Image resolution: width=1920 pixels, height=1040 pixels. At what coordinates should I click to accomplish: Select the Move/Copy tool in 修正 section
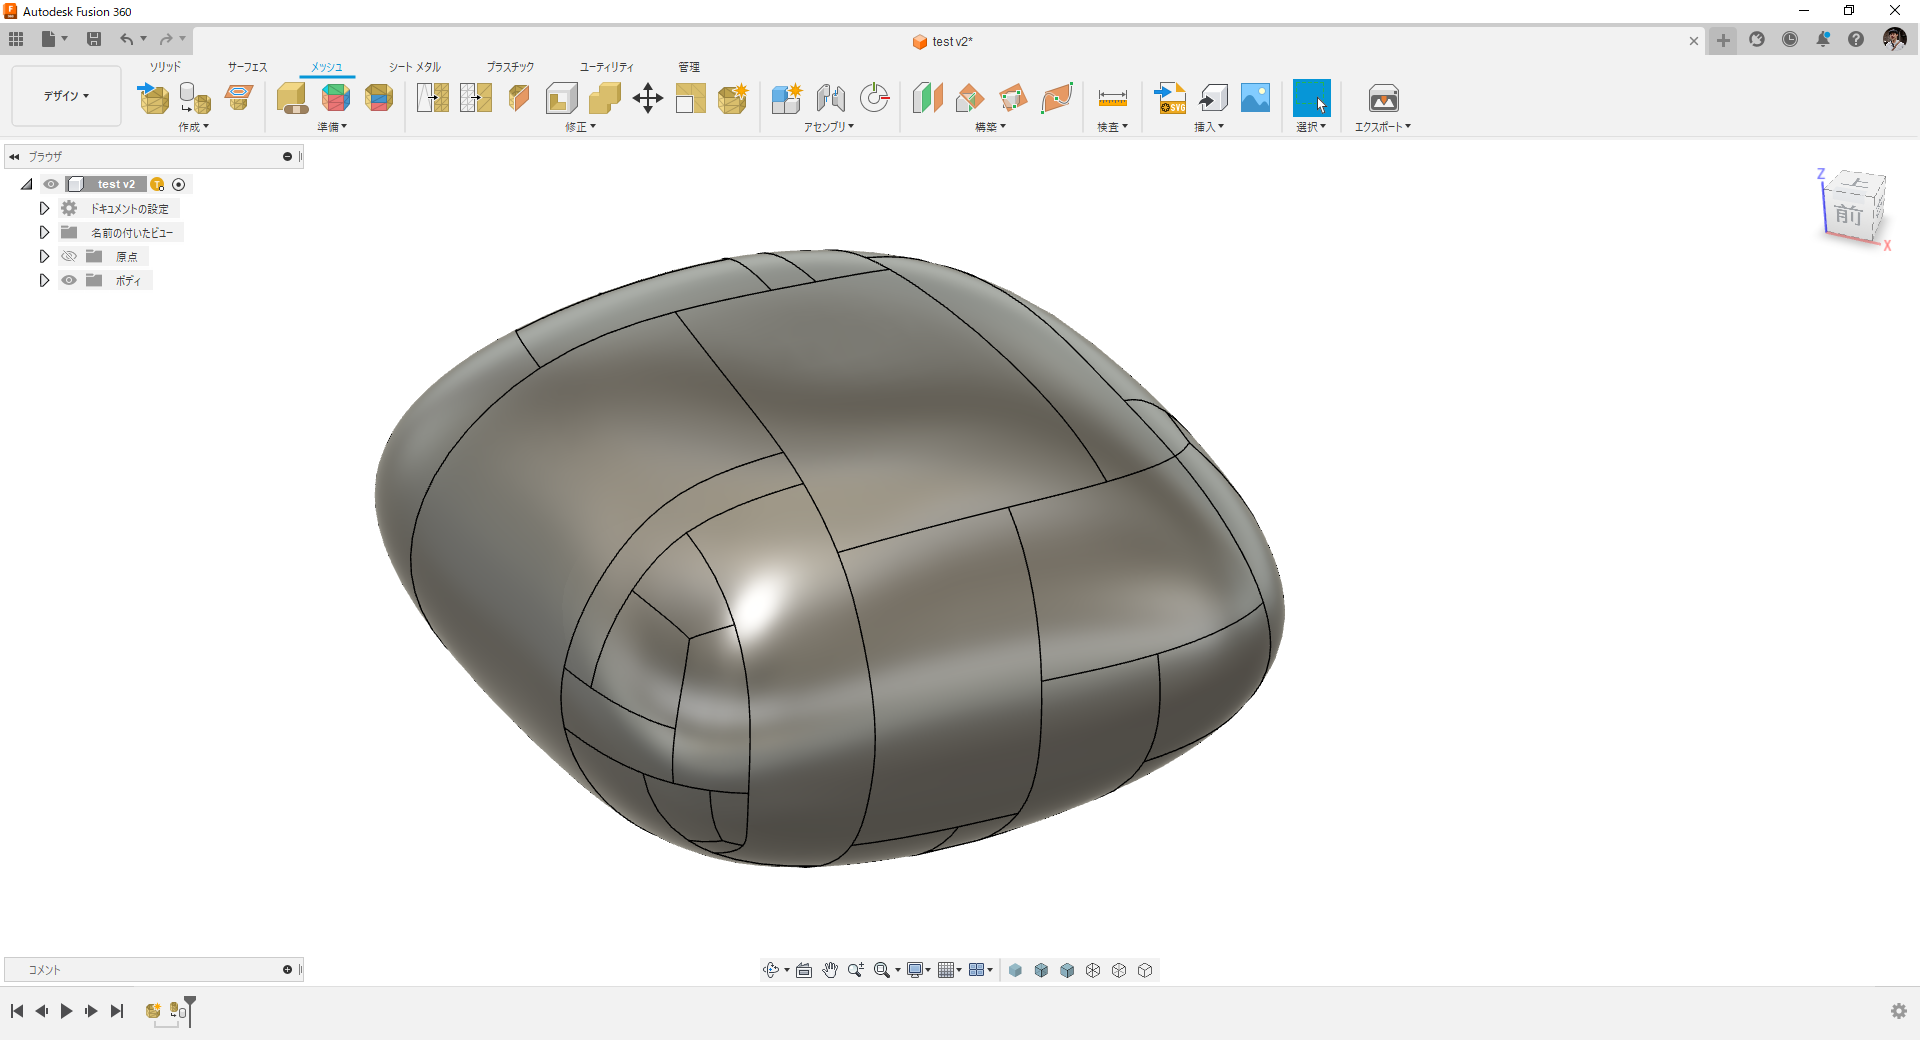(647, 97)
